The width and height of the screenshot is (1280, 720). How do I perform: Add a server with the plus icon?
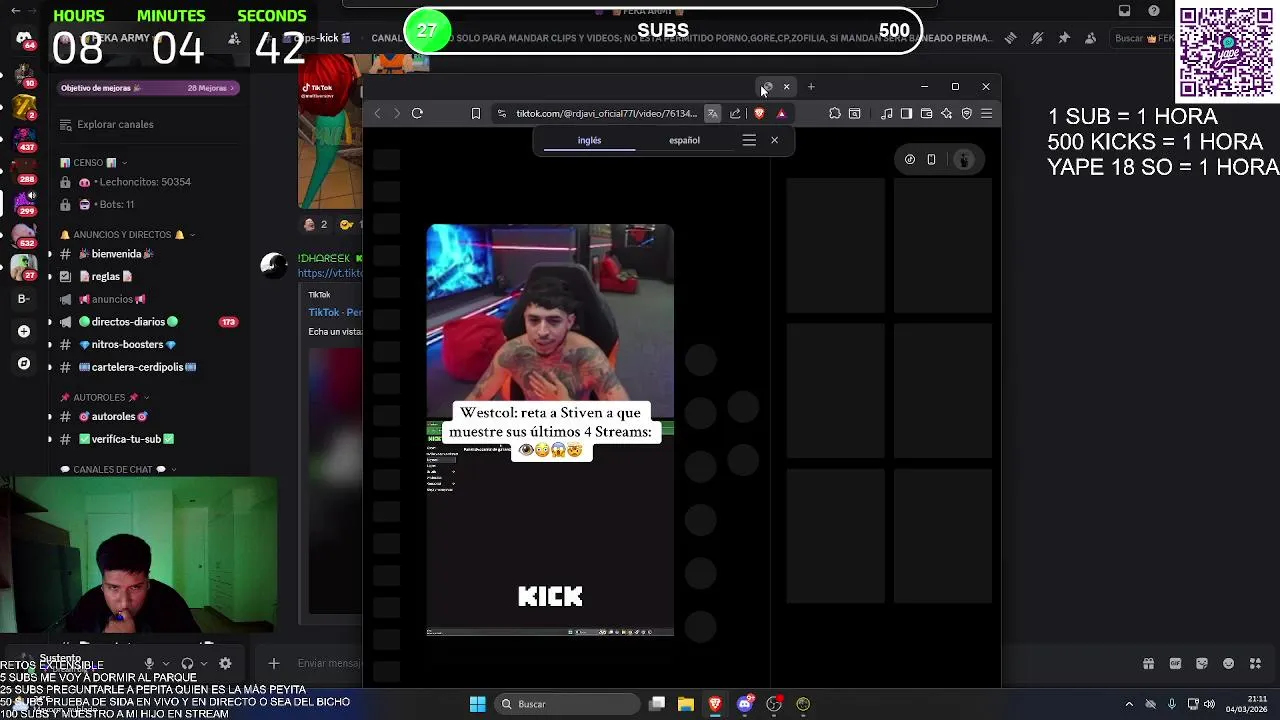pos(24,331)
